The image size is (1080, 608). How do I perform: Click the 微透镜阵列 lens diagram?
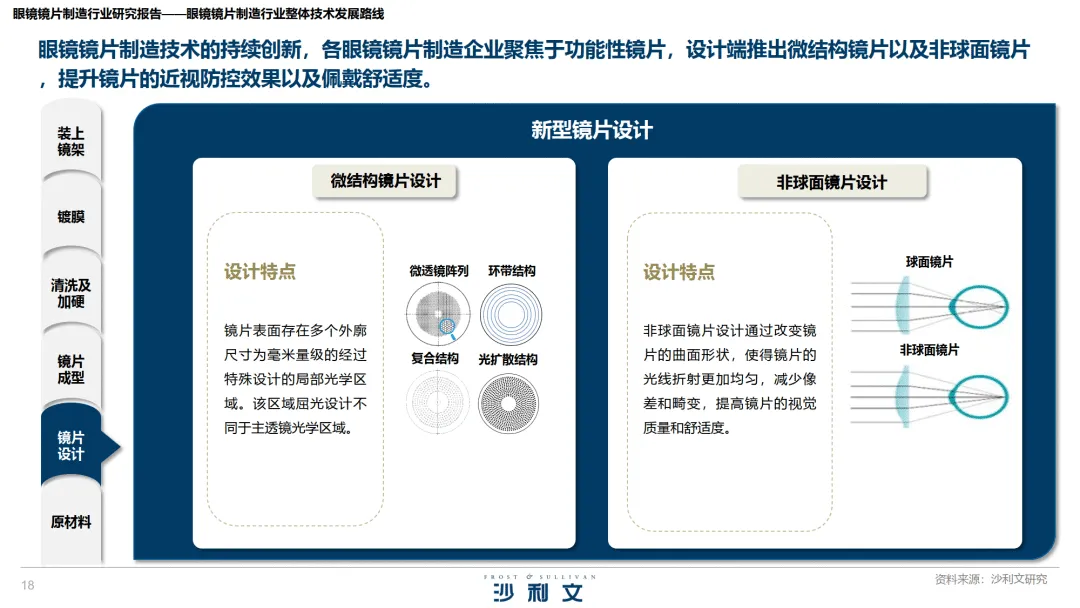438,314
